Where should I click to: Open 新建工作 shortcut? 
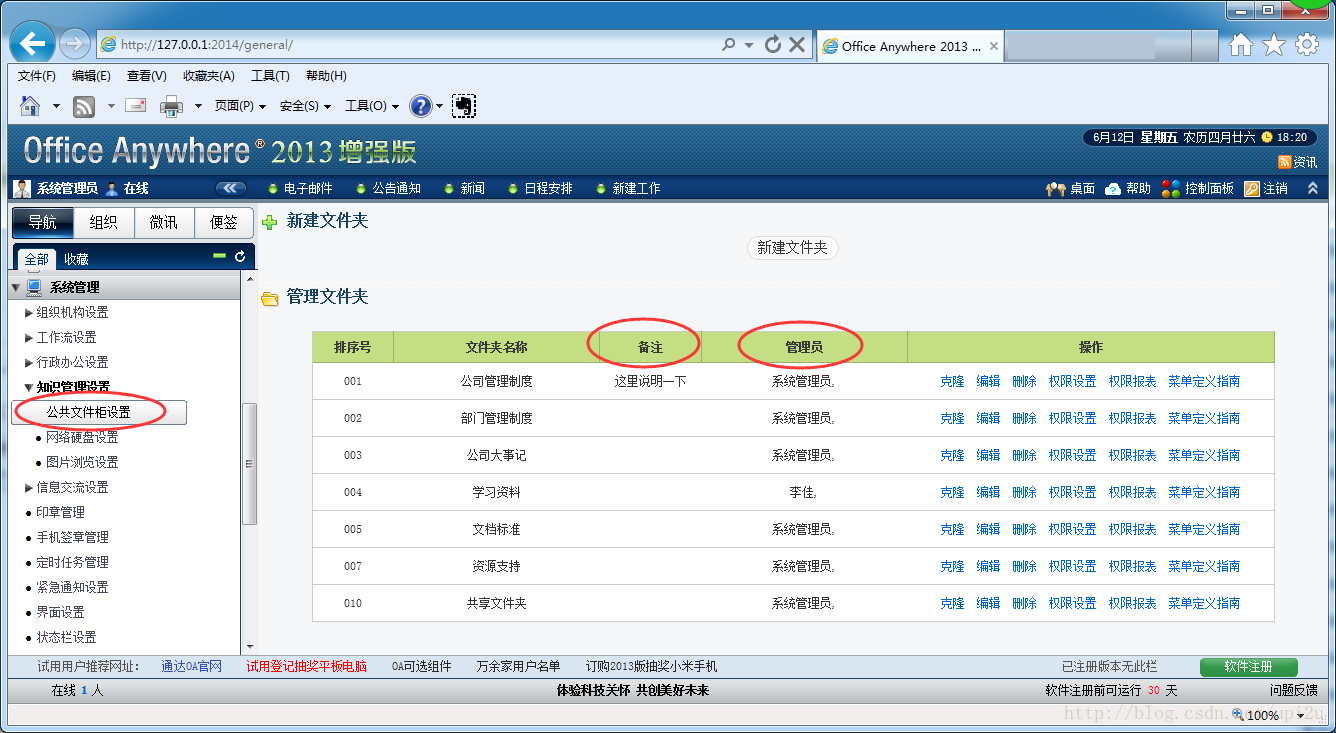[628, 188]
